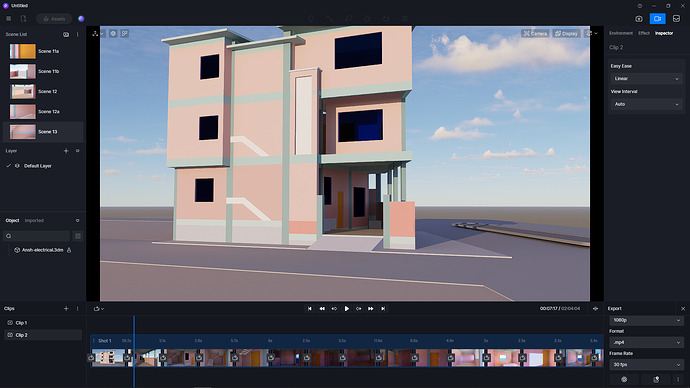The height and width of the screenshot is (388, 690).
Task: Switch to the Environment tab
Action: coord(620,33)
